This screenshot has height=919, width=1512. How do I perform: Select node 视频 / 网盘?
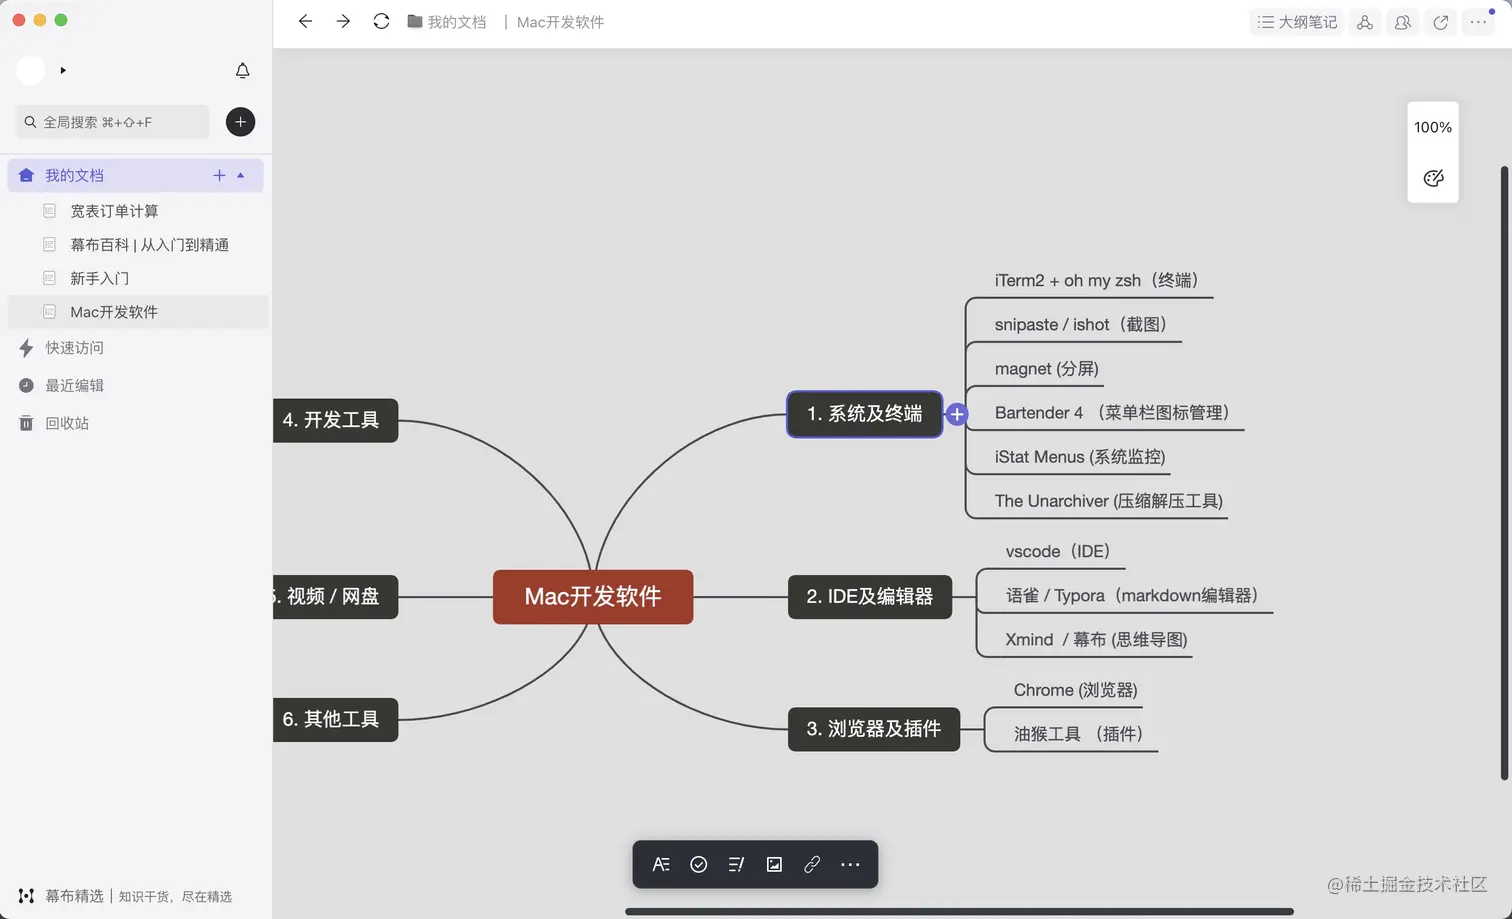[335, 597]
